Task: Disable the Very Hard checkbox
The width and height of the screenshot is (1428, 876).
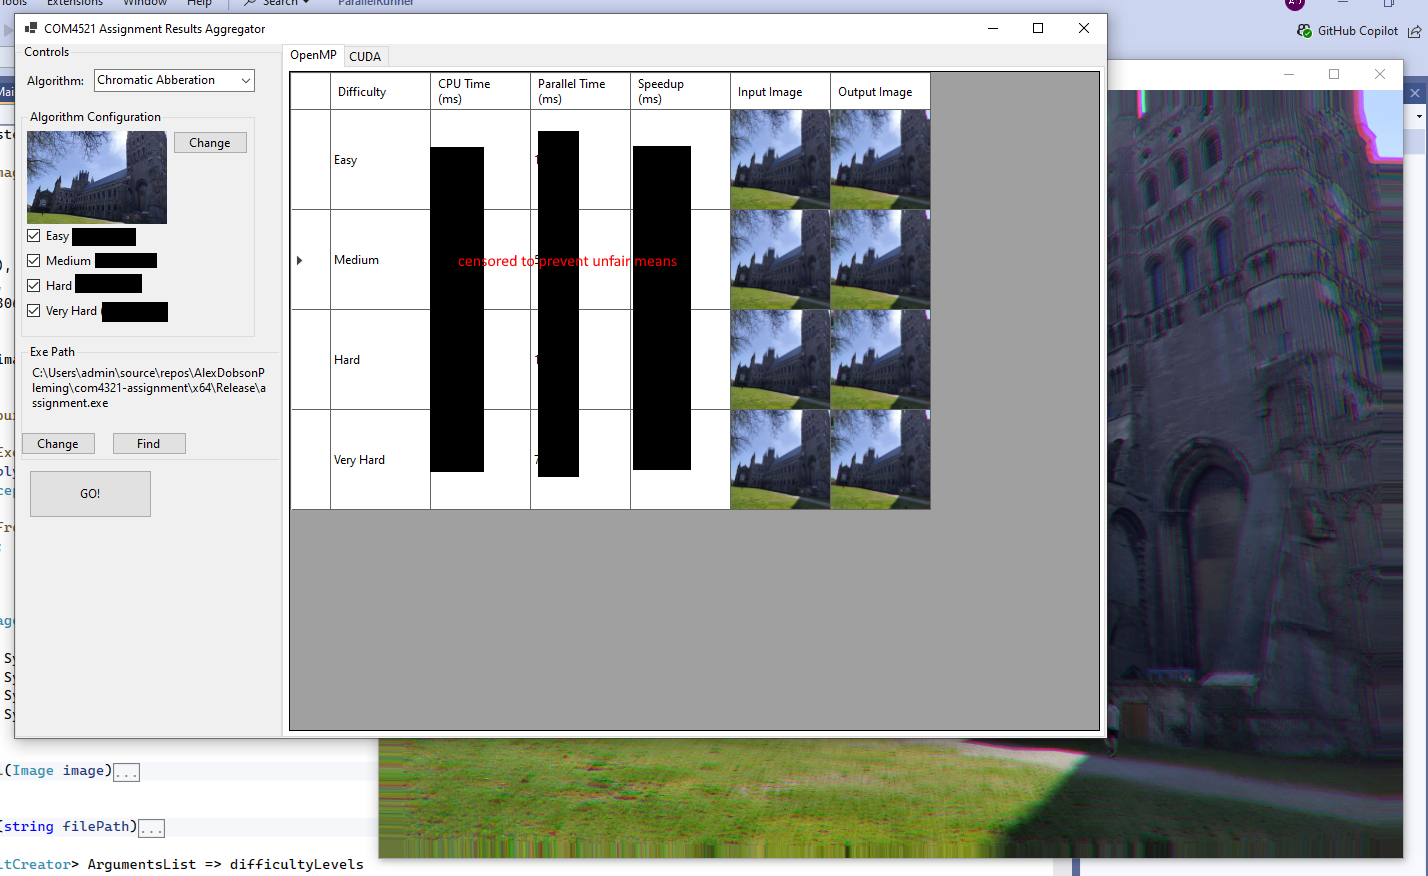Action: 34,311
